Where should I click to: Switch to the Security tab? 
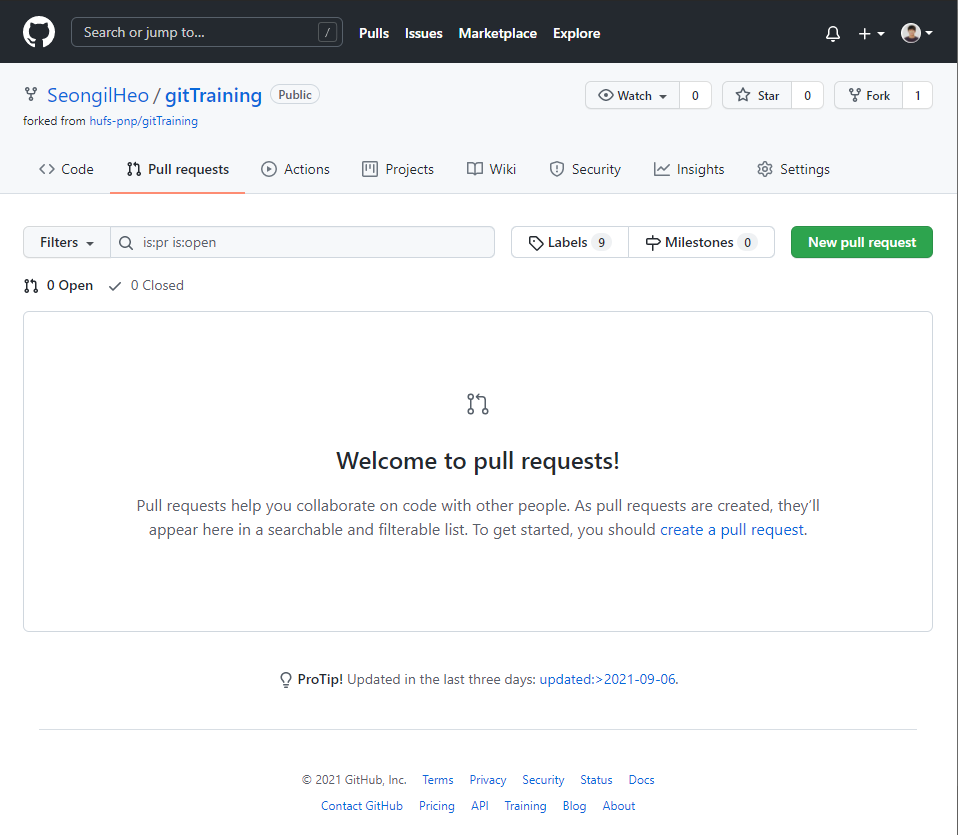(x=585, y=169)
